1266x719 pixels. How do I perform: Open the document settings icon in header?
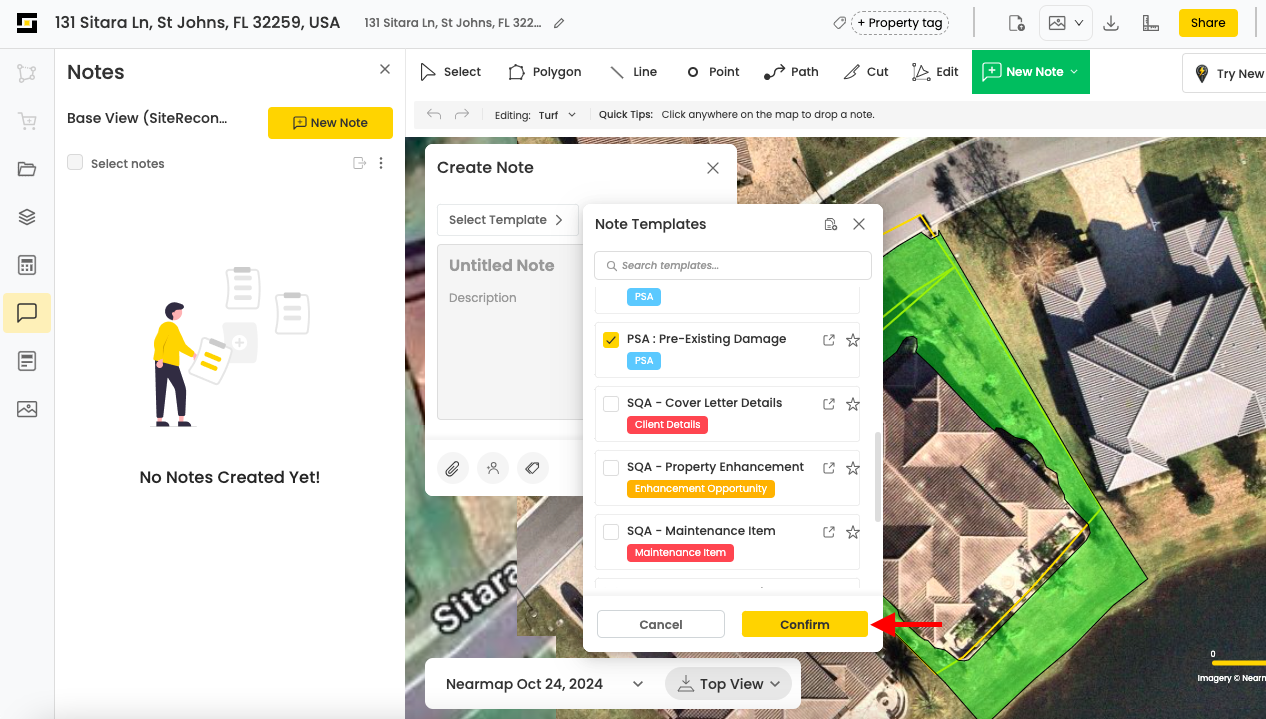coord(1016,23)
